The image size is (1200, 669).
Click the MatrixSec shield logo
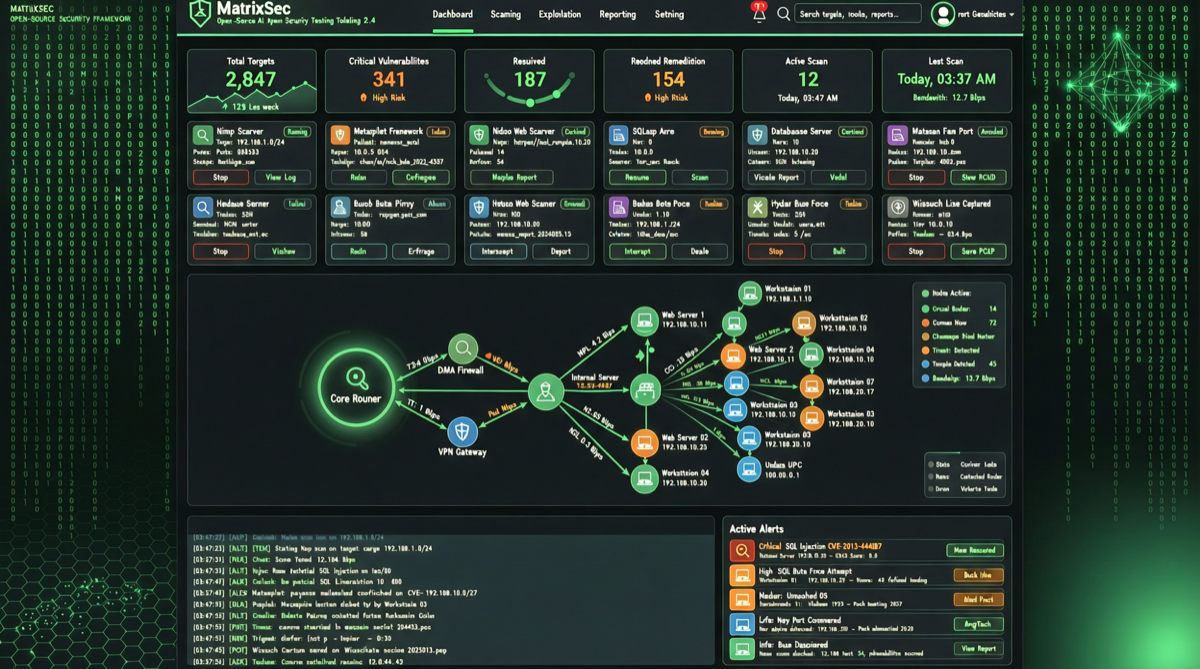(200, 13)
